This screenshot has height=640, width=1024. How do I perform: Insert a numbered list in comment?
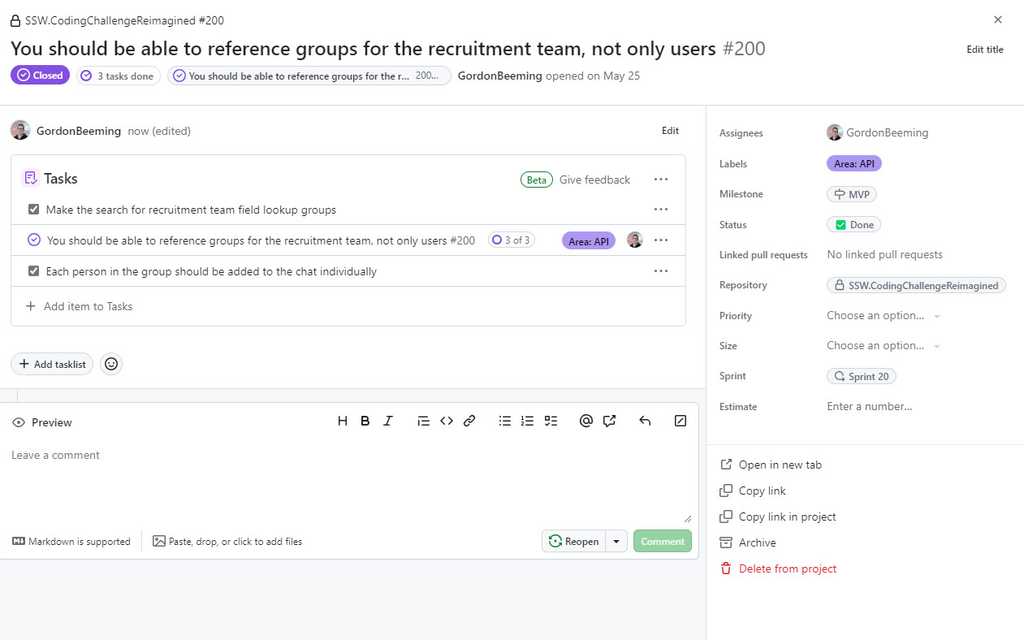click(527, 421)
